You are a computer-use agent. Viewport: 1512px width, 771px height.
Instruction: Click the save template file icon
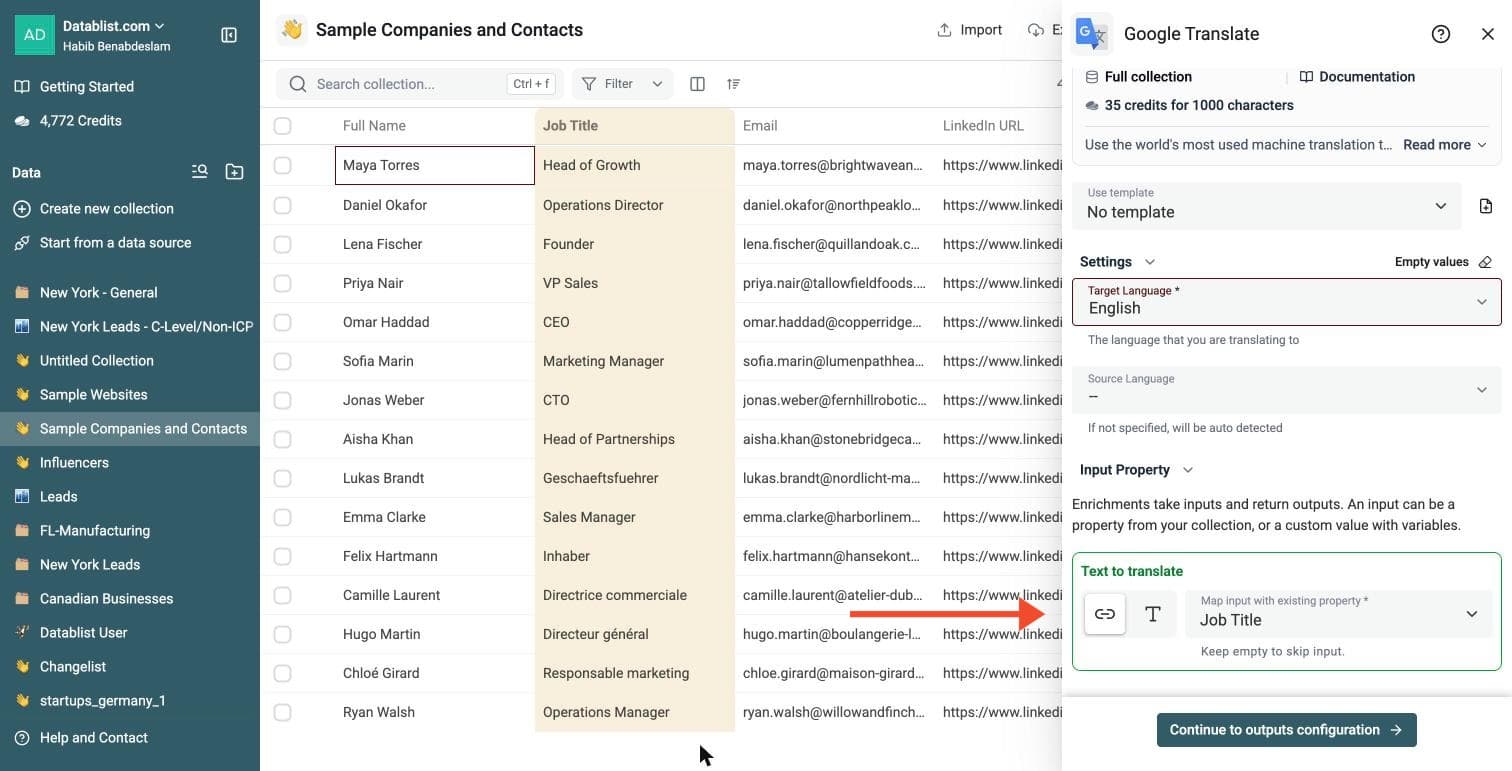coord(1486,206)
